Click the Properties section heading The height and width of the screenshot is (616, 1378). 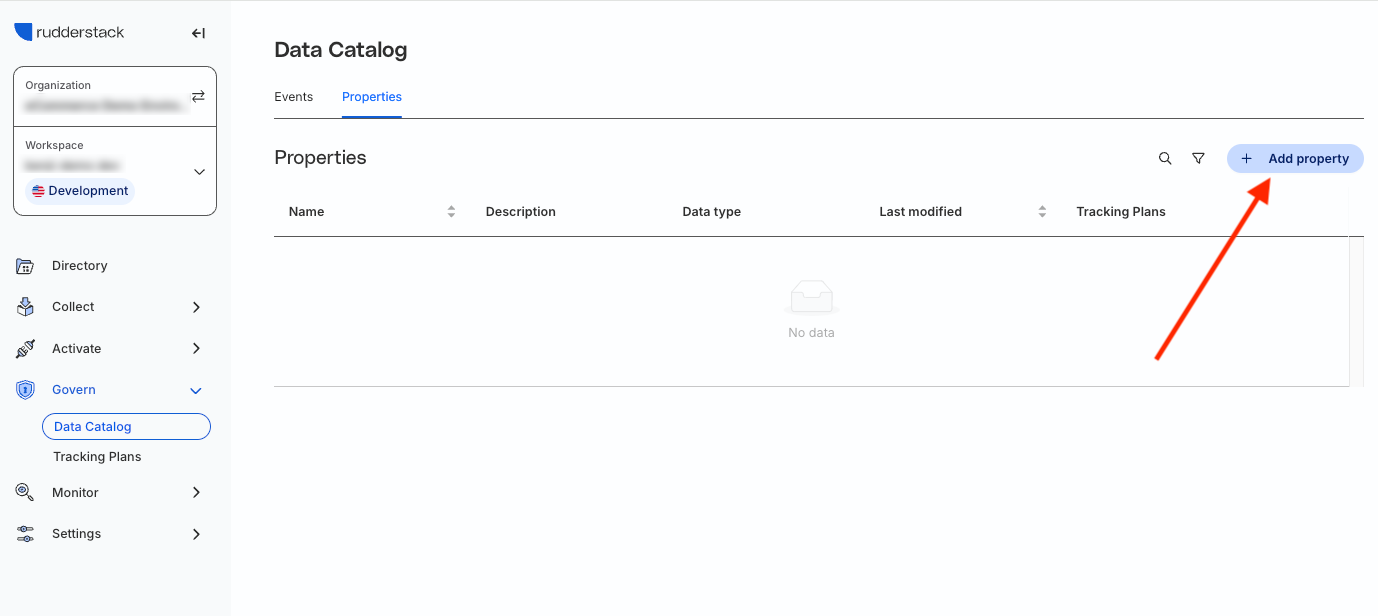(320, 158)
